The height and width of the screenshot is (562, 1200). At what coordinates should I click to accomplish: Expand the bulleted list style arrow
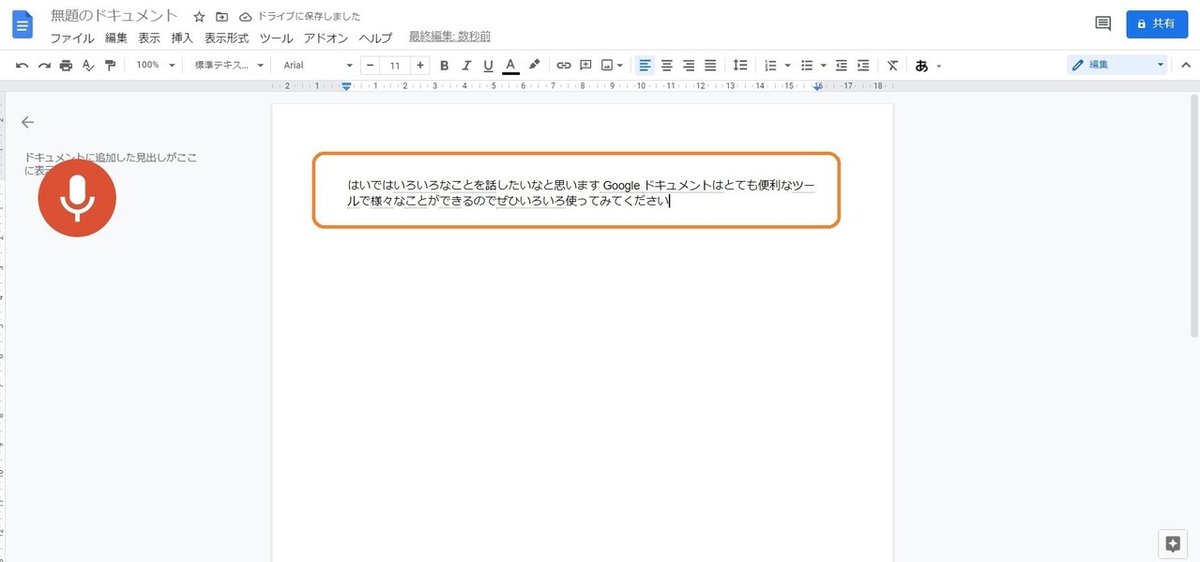pos(823,65)
